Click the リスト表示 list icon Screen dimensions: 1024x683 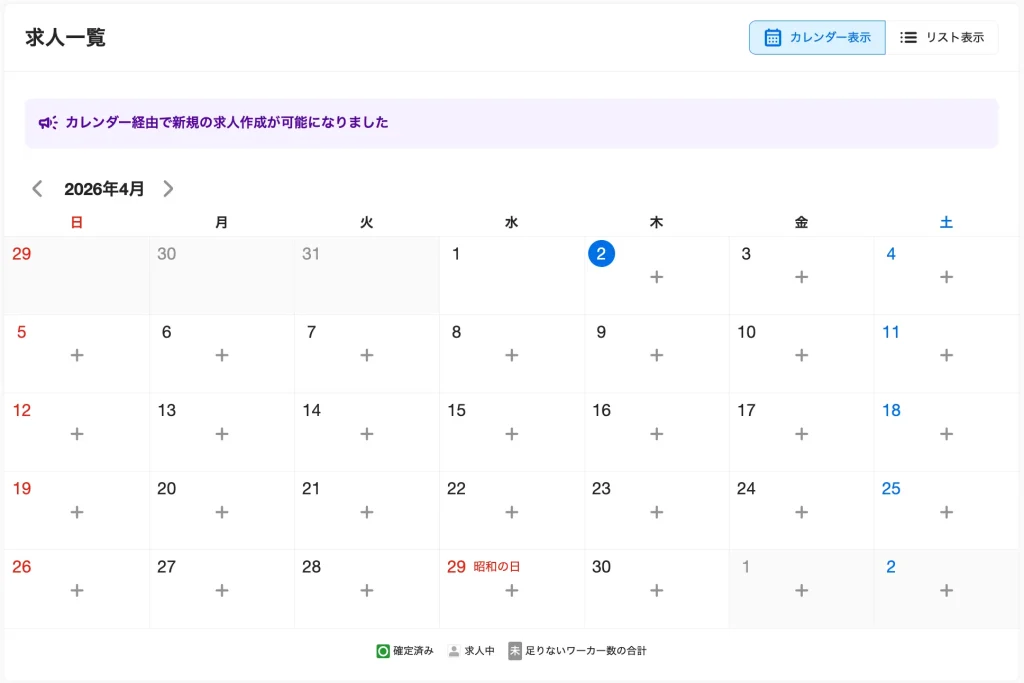pyautogui.click(x=908, y=37)
